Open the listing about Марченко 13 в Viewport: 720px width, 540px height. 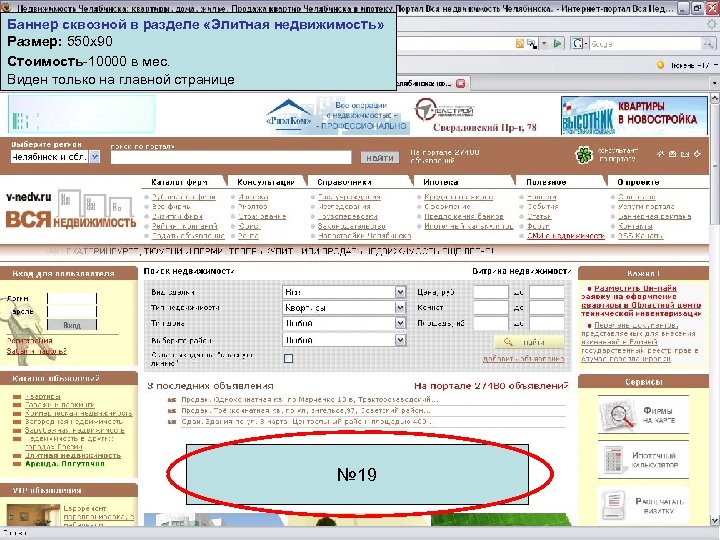click(x=310, y=399)
